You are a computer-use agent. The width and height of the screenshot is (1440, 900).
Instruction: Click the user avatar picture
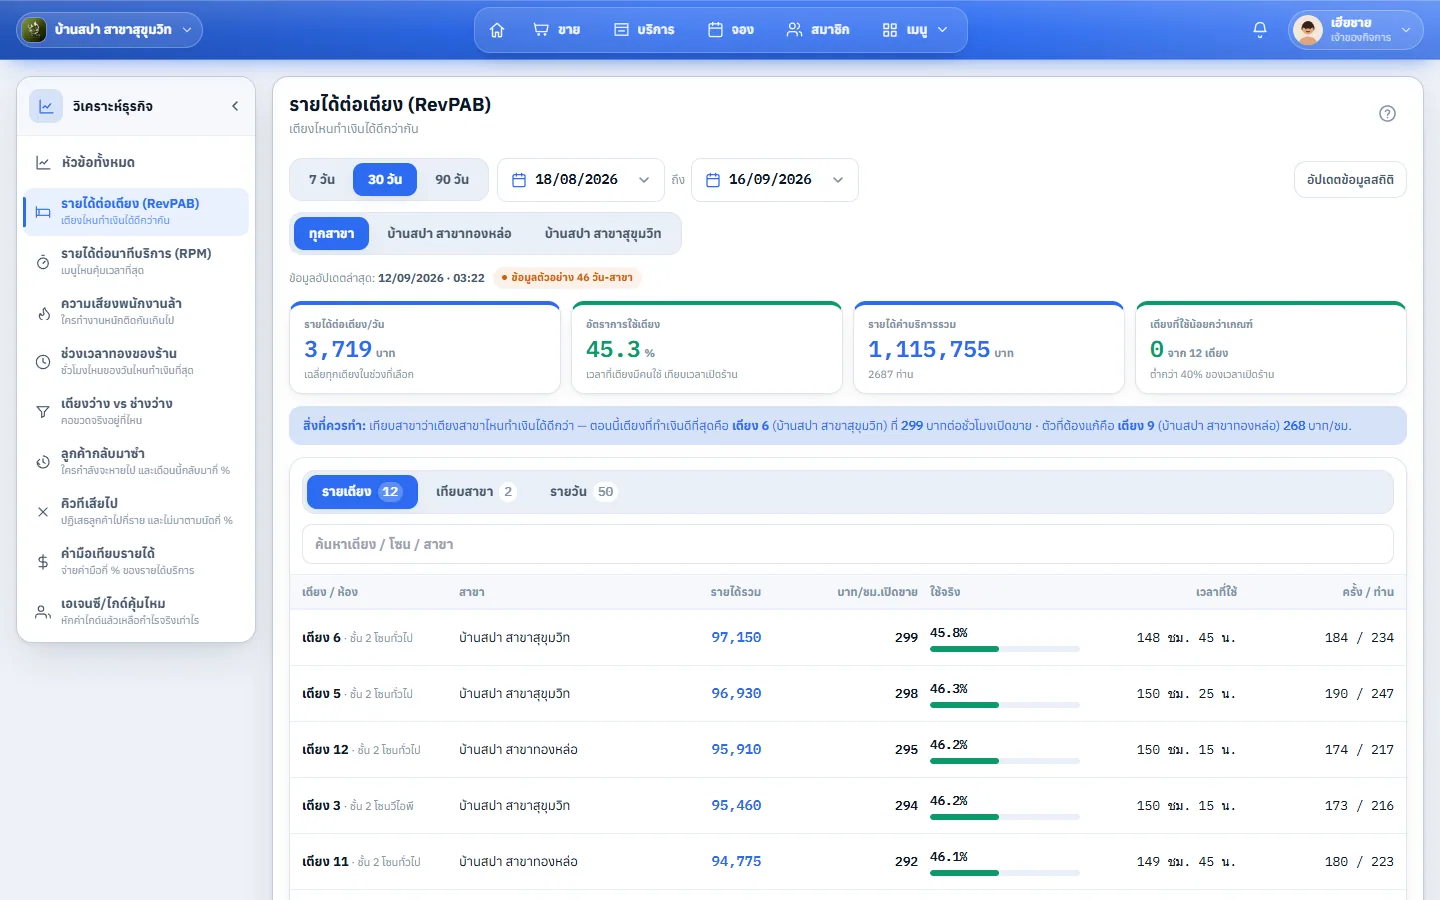coord(1308,30)
